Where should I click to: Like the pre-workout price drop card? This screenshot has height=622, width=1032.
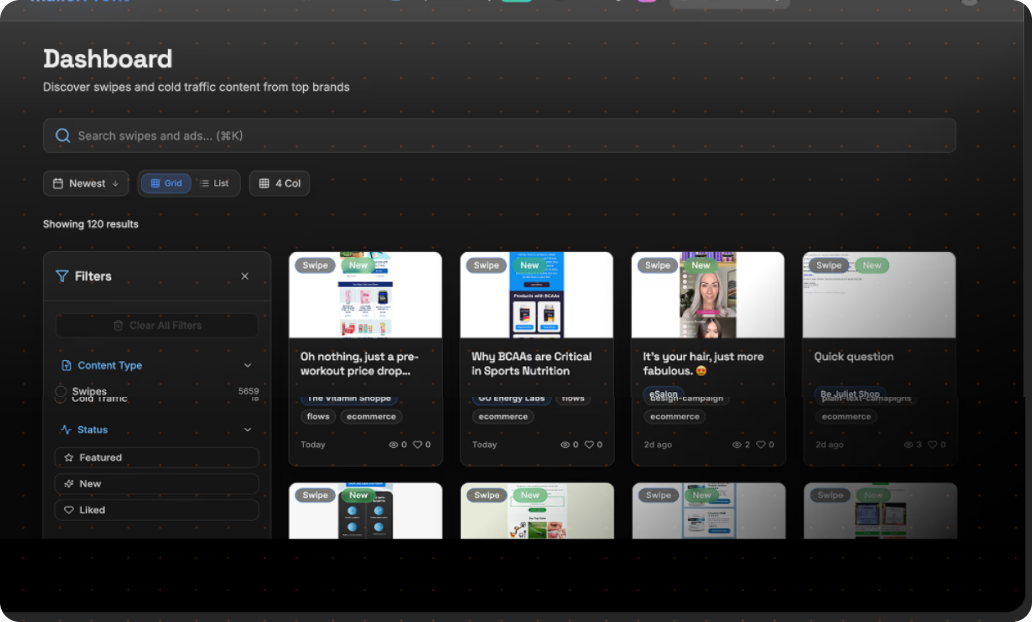[x=417, y=445]
